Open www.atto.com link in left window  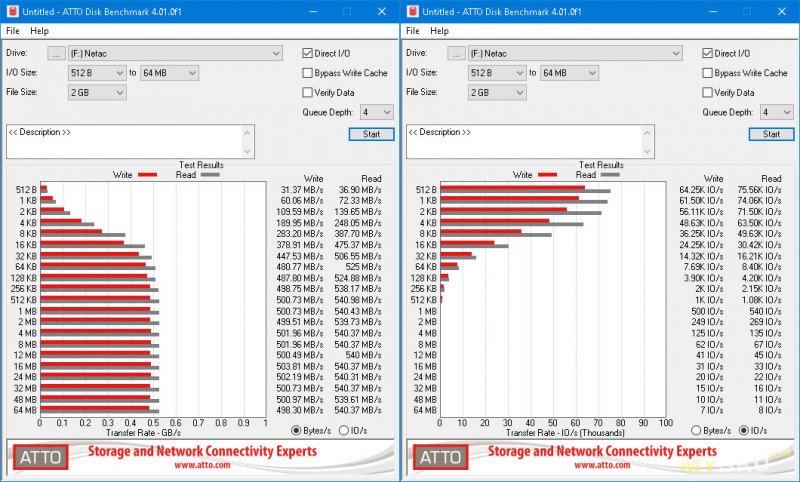pos(202,465)
